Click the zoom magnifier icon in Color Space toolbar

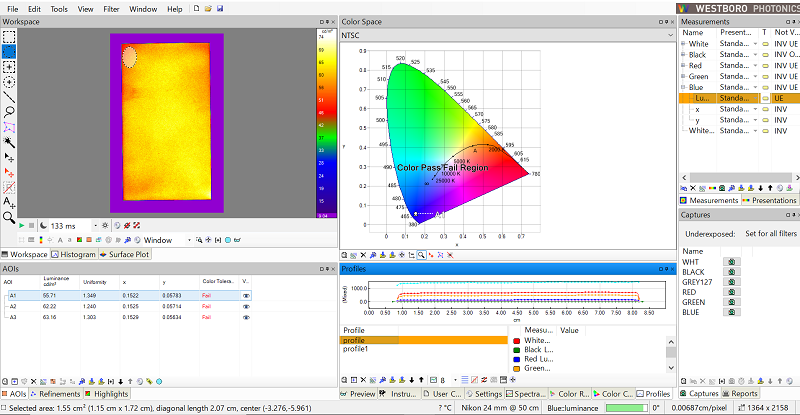421,255
